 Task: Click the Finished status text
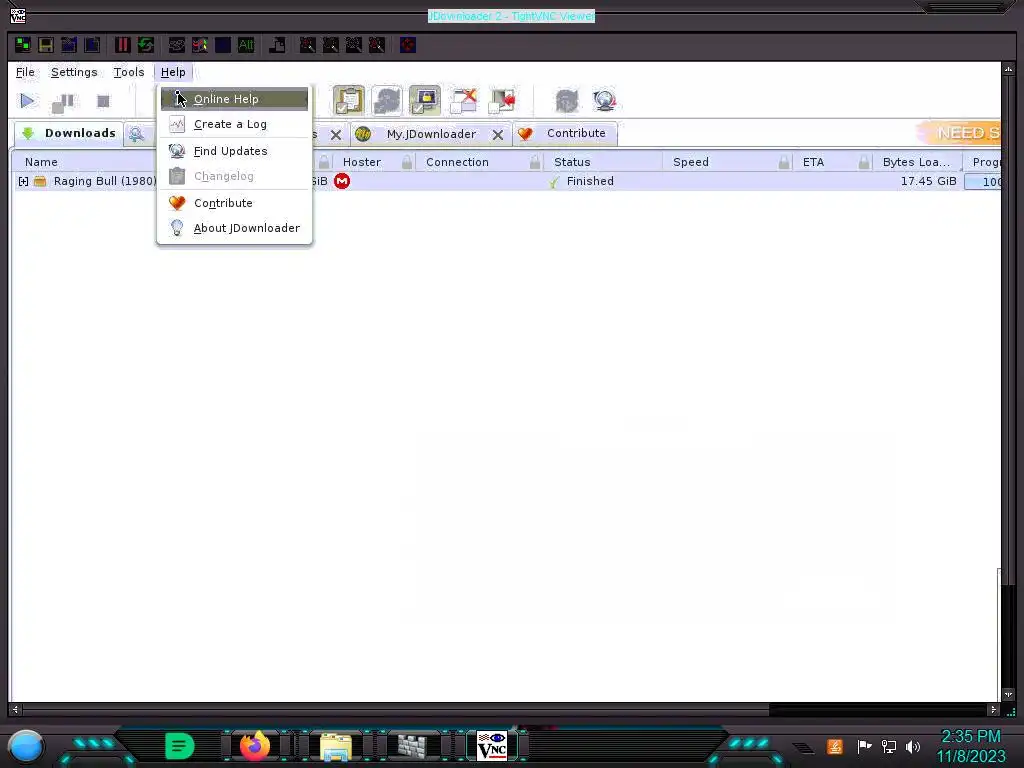click(x=590, y=181)
